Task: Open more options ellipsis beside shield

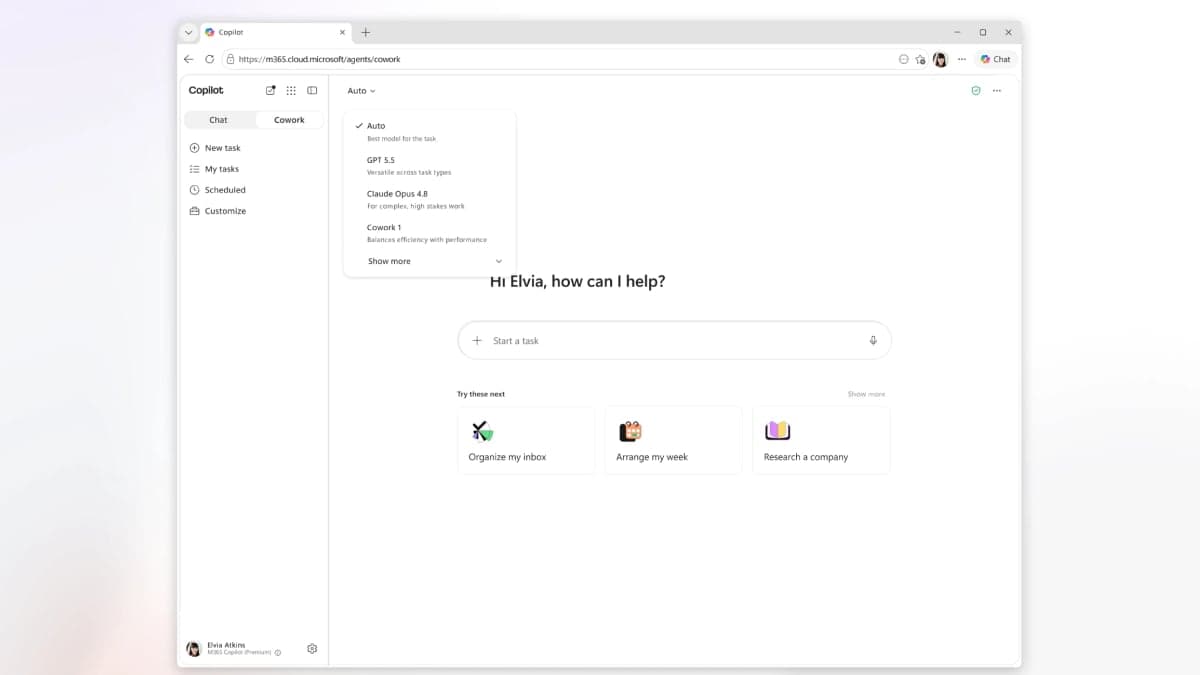Action: pos(997,90)
